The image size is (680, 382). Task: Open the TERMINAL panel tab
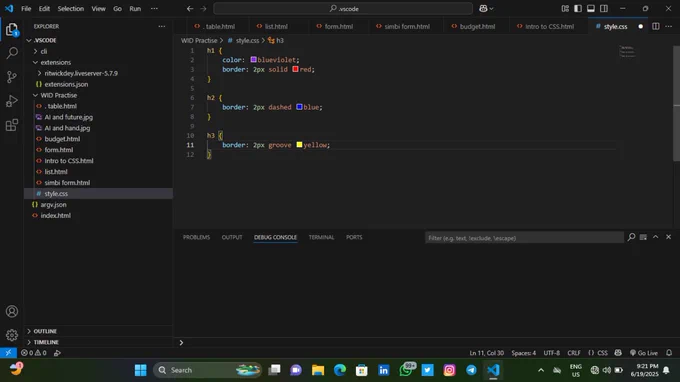[x=321, y=237]
